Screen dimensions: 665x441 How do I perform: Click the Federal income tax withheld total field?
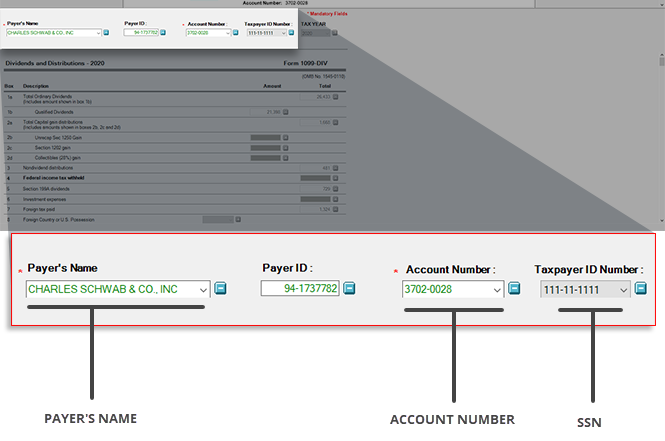pyautogui.click(x=315, y=178)
